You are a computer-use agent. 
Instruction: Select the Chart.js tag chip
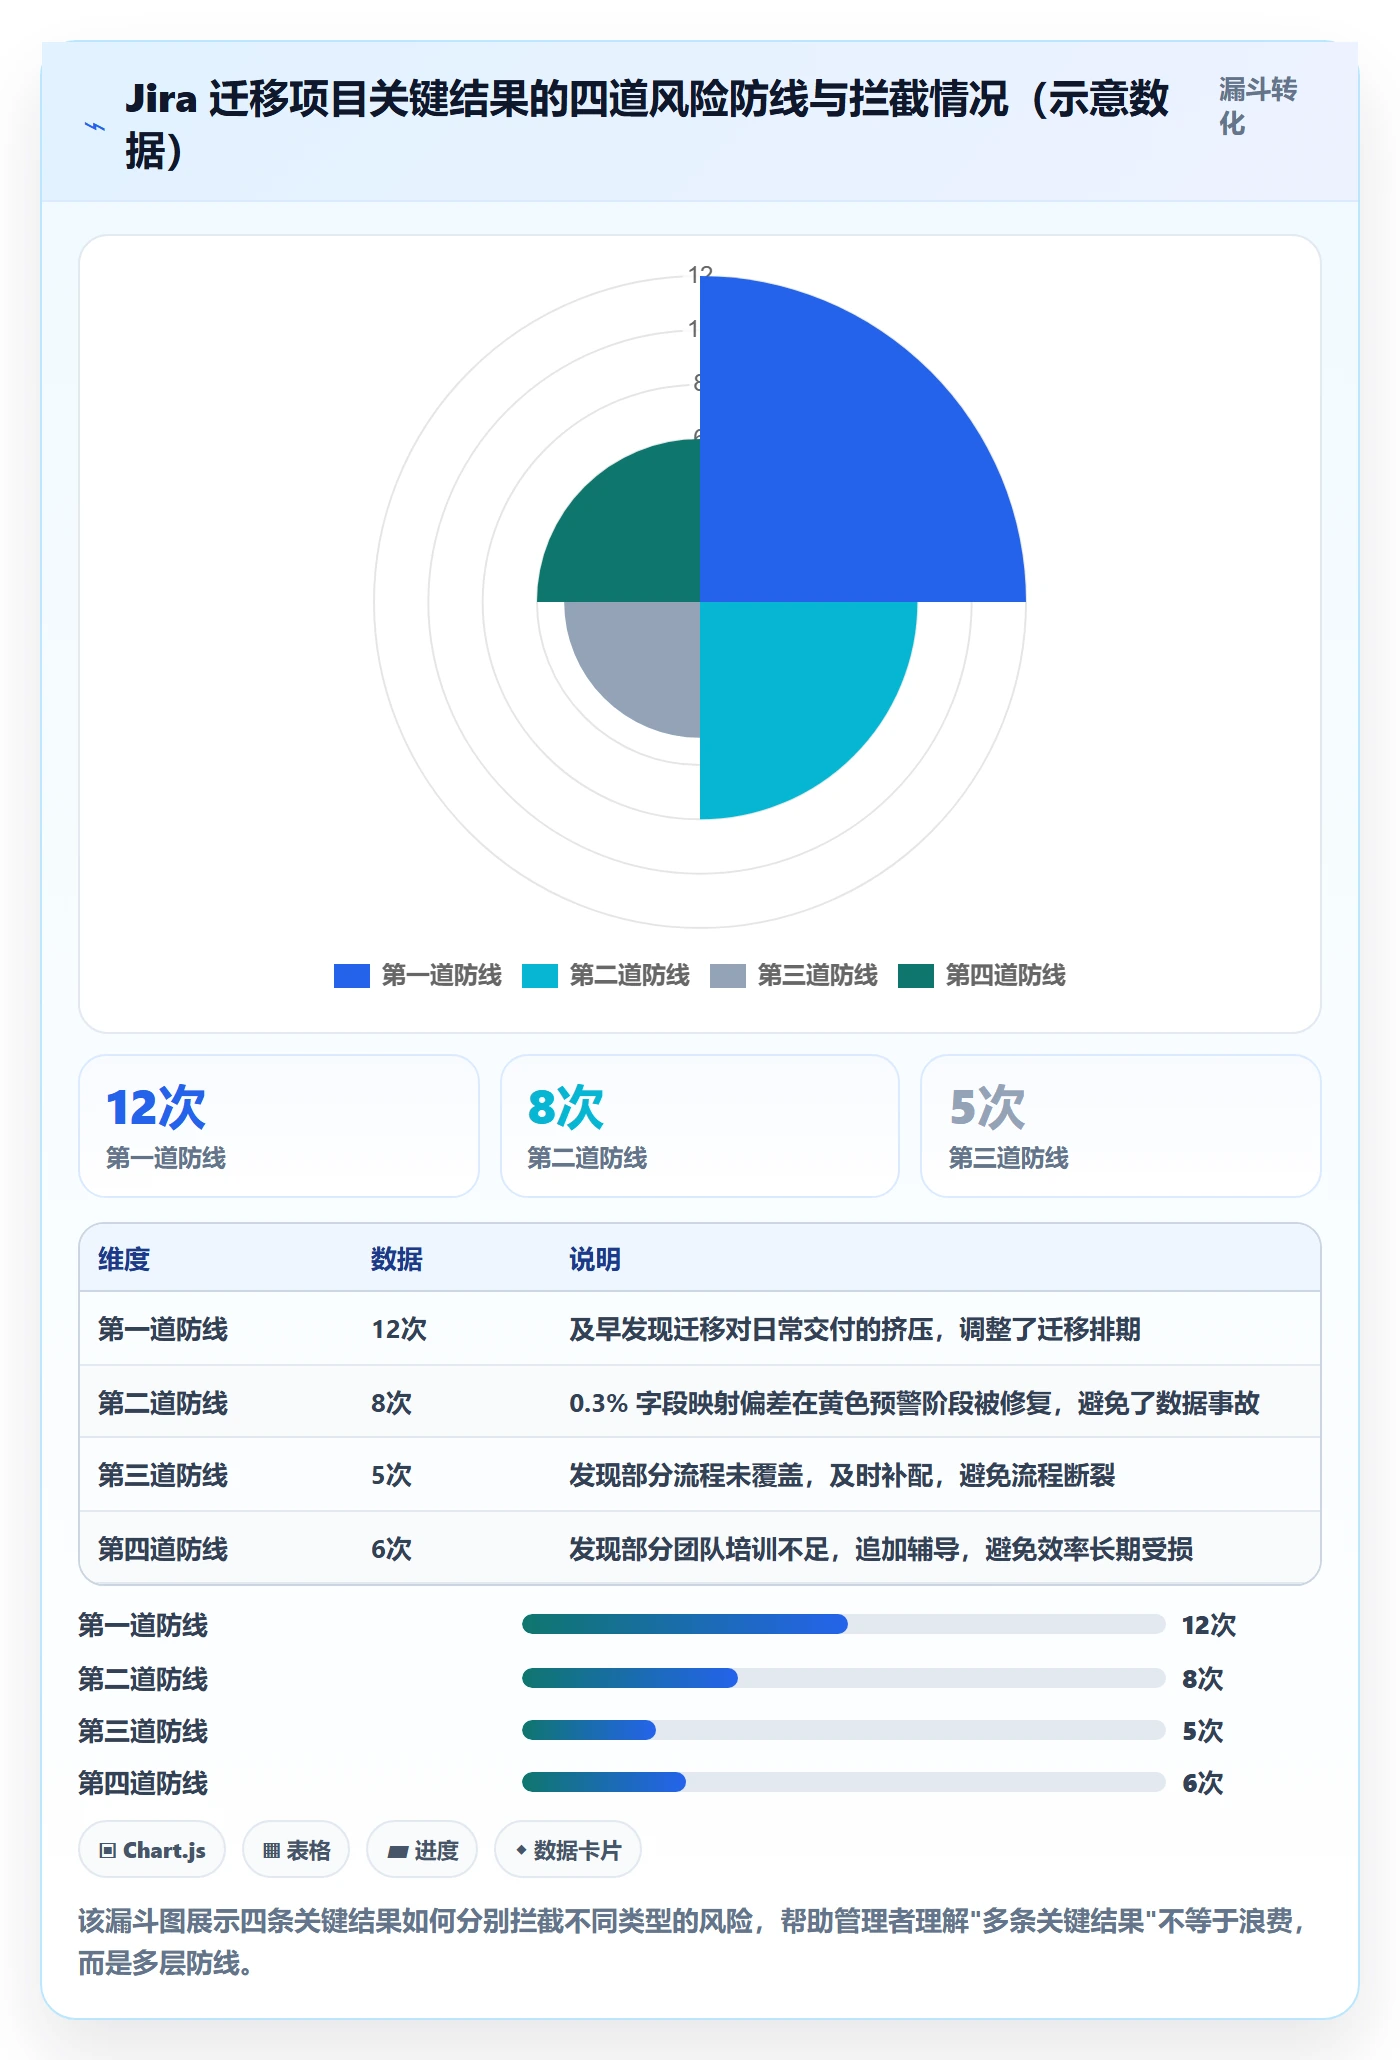[152, 1850]
